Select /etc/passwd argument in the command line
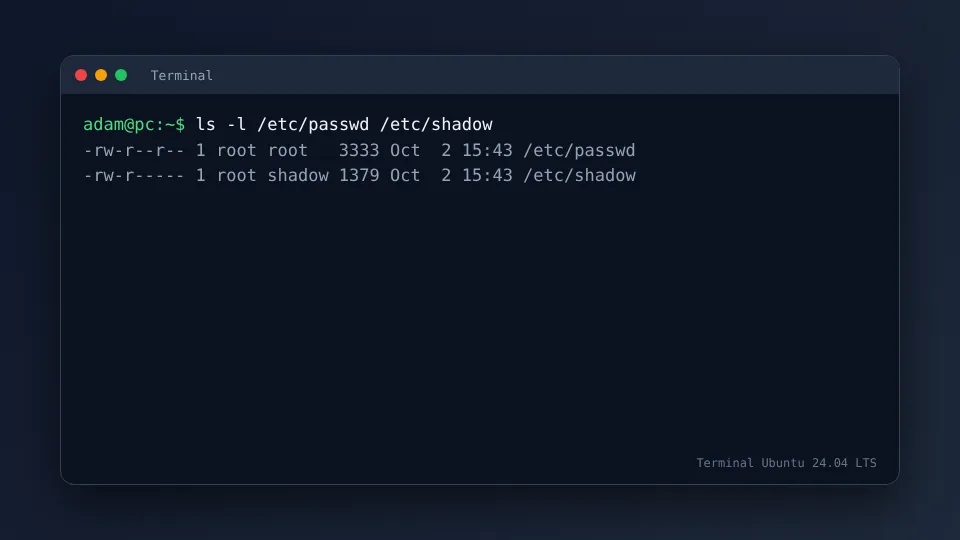960x540 pixels. click(x=313, y=124)
